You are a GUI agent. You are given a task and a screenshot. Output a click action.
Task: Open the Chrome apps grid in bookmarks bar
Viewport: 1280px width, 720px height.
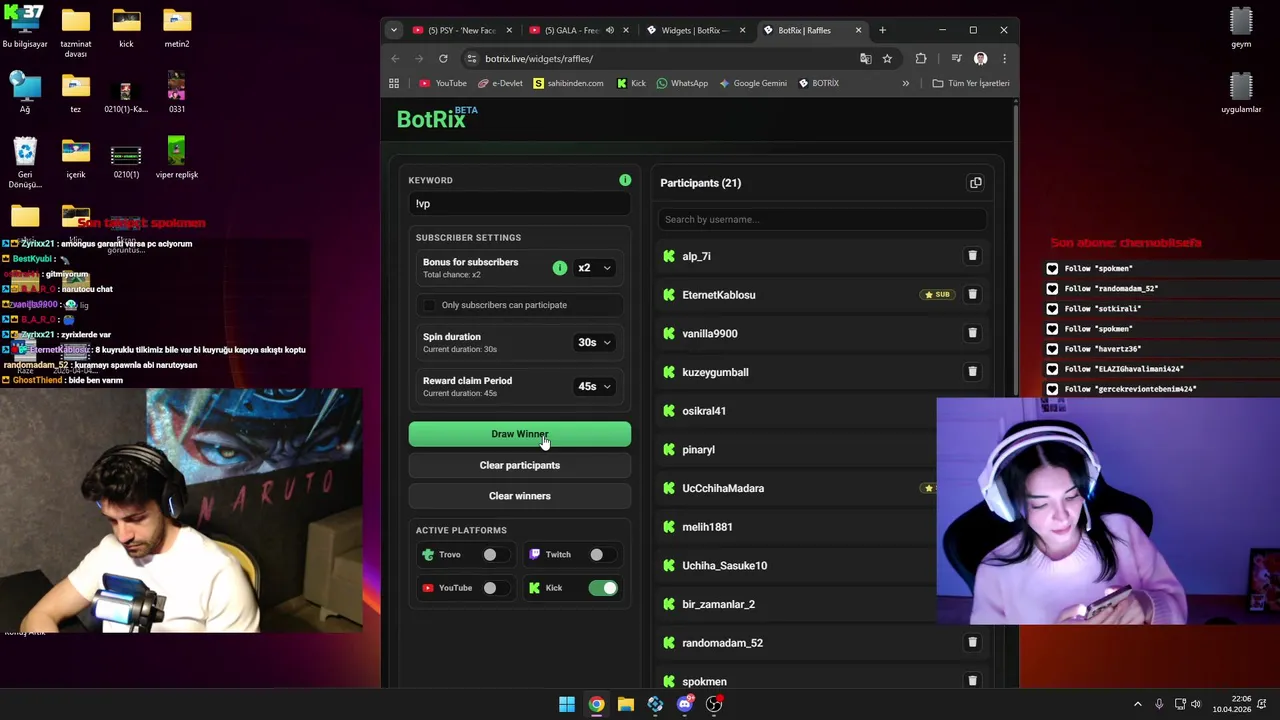pyautogui.click(x=394, y=83)
